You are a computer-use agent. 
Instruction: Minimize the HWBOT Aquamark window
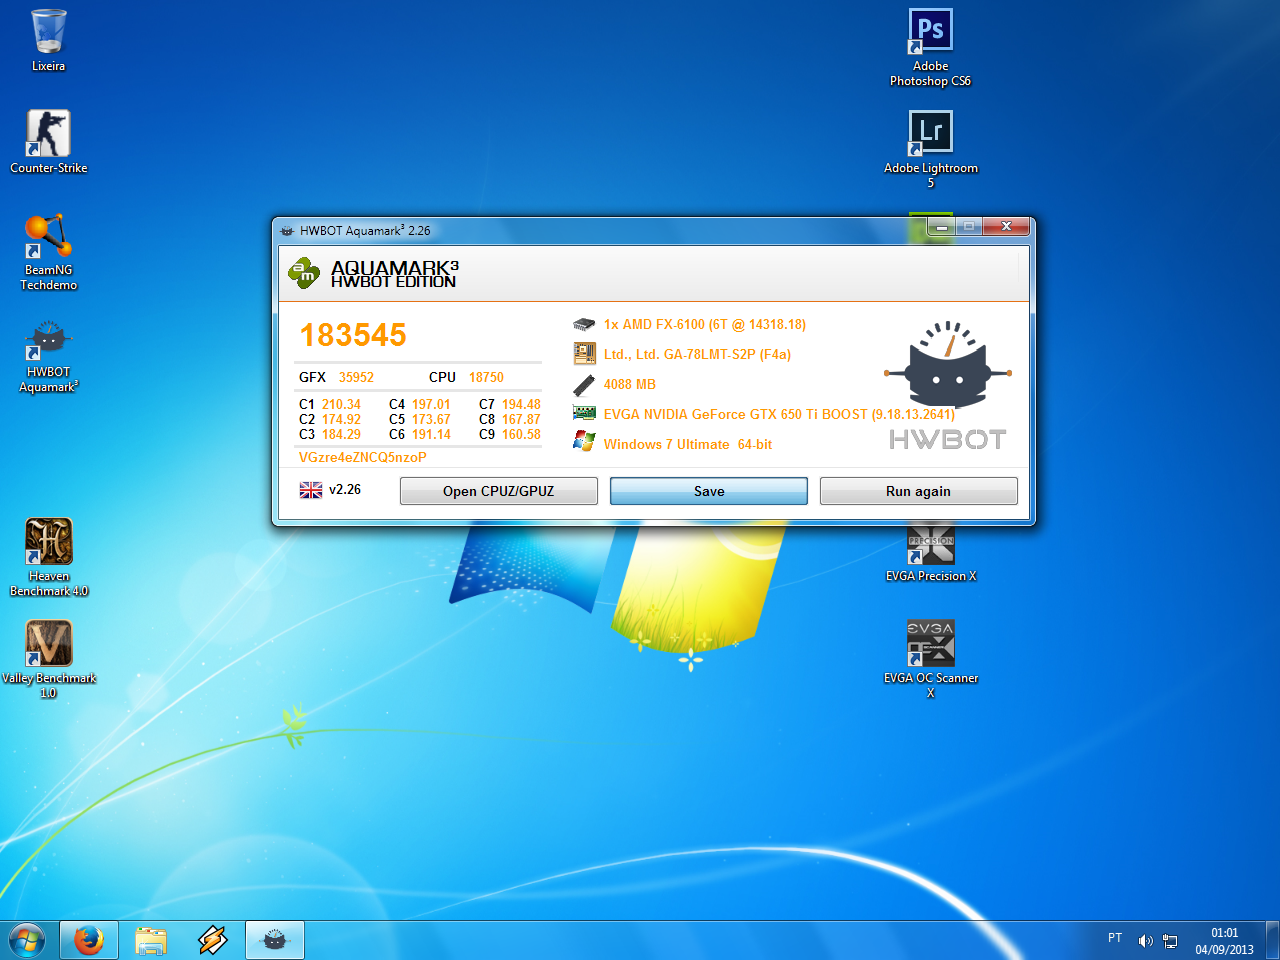(x=942, y=227)
